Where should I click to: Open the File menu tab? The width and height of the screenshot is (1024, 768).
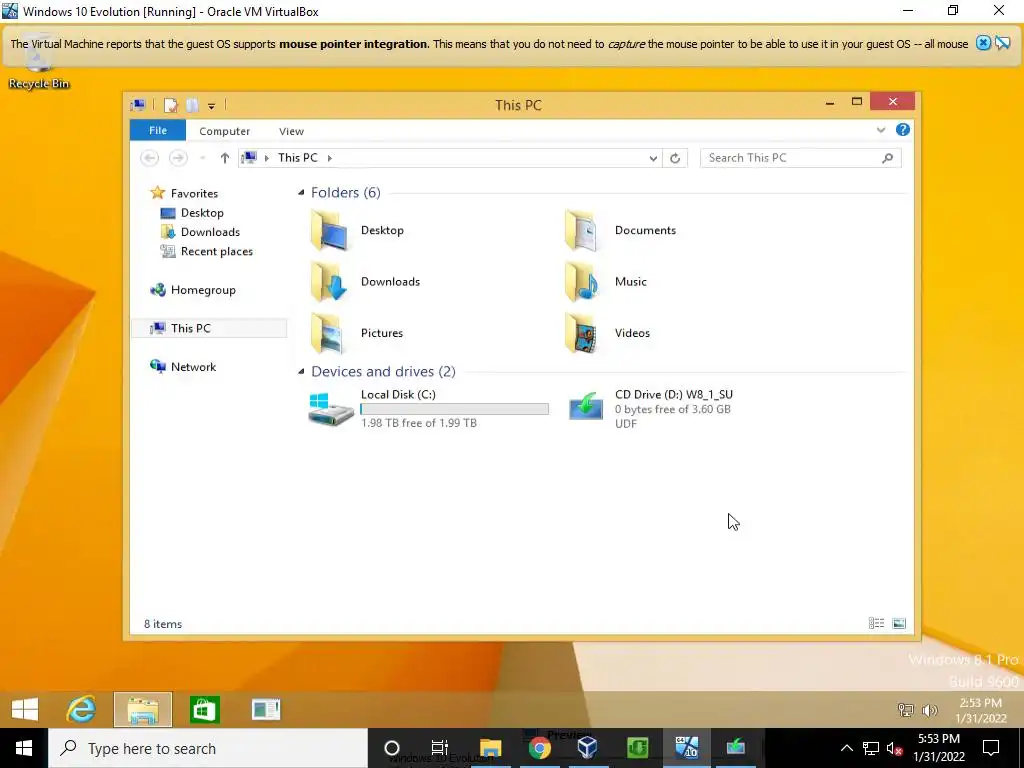[158, 131]
